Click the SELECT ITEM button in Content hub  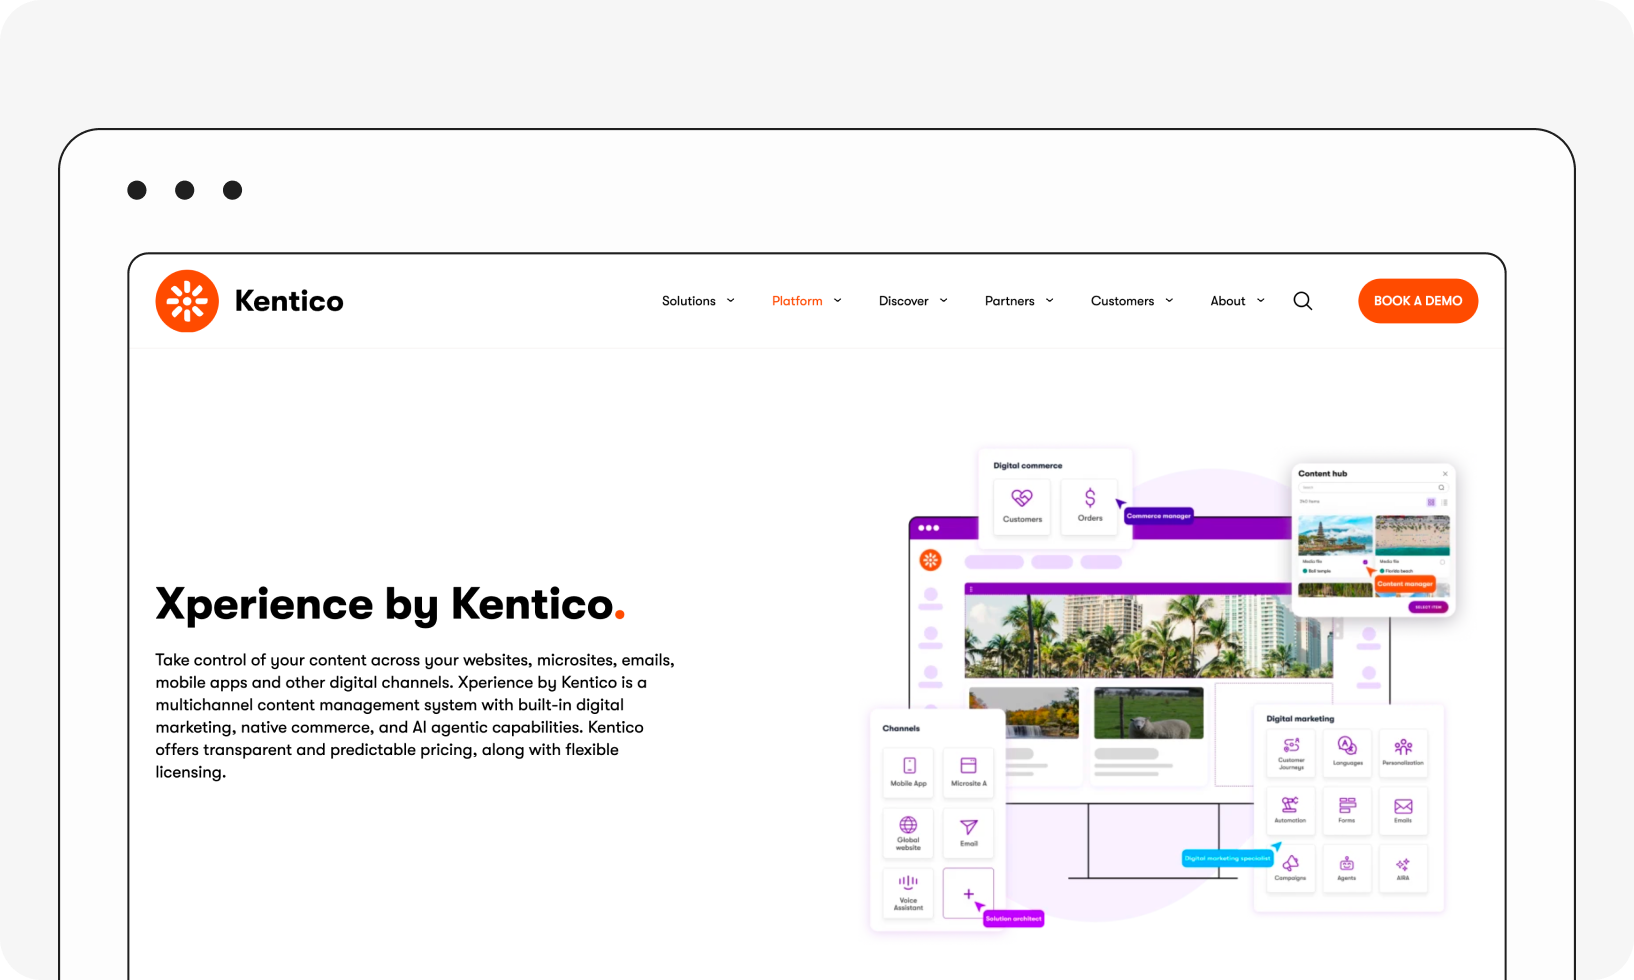pyautogui.click(x=1428, y=607)
